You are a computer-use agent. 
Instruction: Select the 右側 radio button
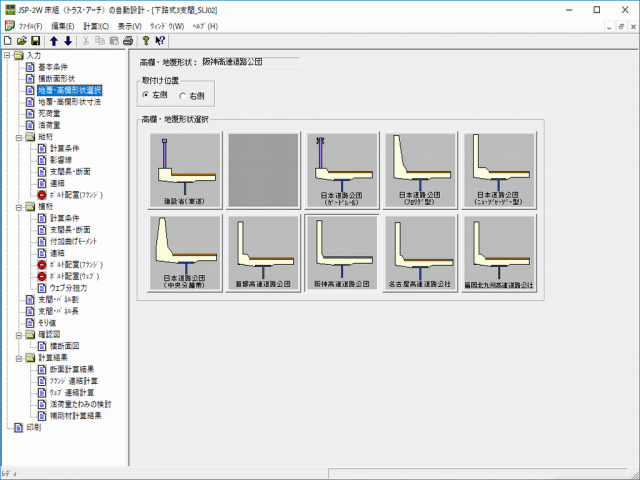tap(183, 95)
